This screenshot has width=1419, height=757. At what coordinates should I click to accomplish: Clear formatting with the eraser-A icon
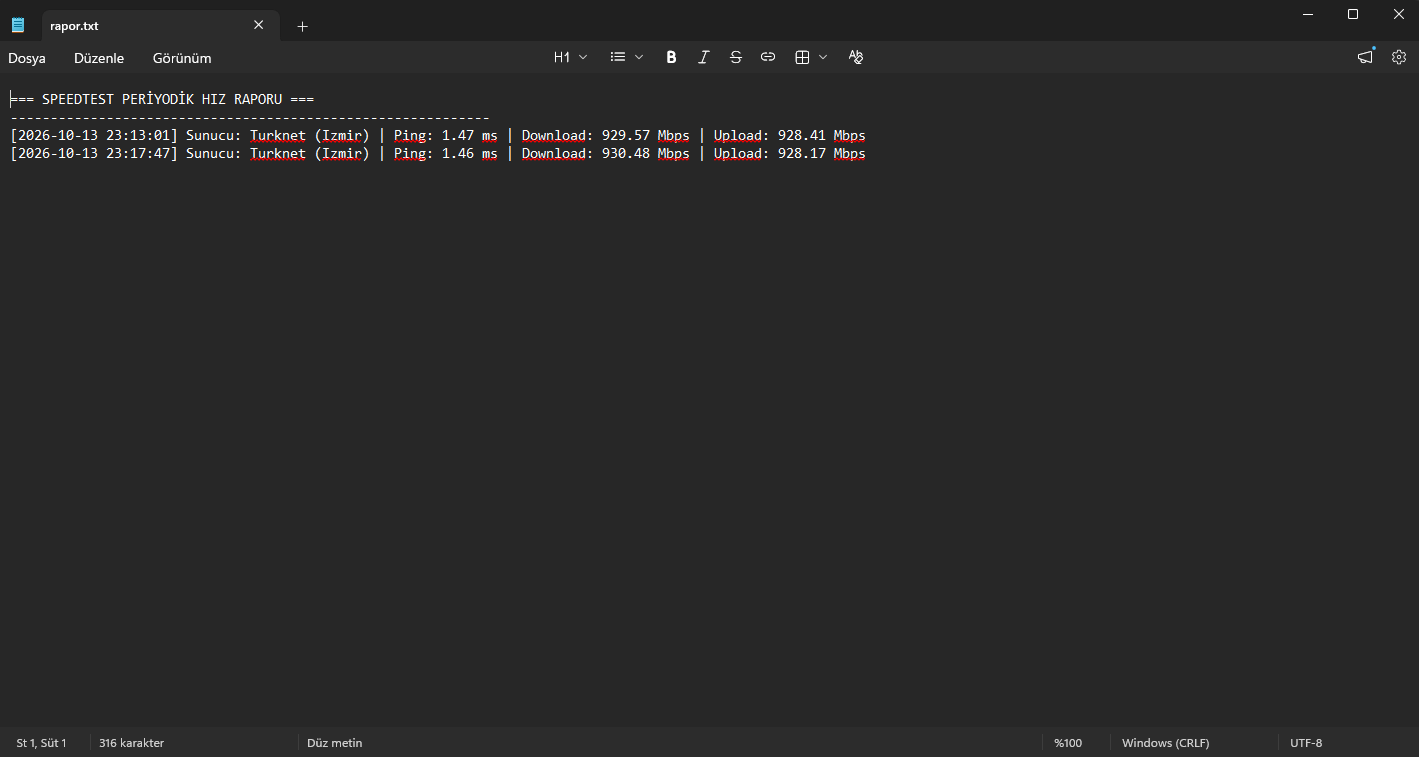[x=855, y=58]
